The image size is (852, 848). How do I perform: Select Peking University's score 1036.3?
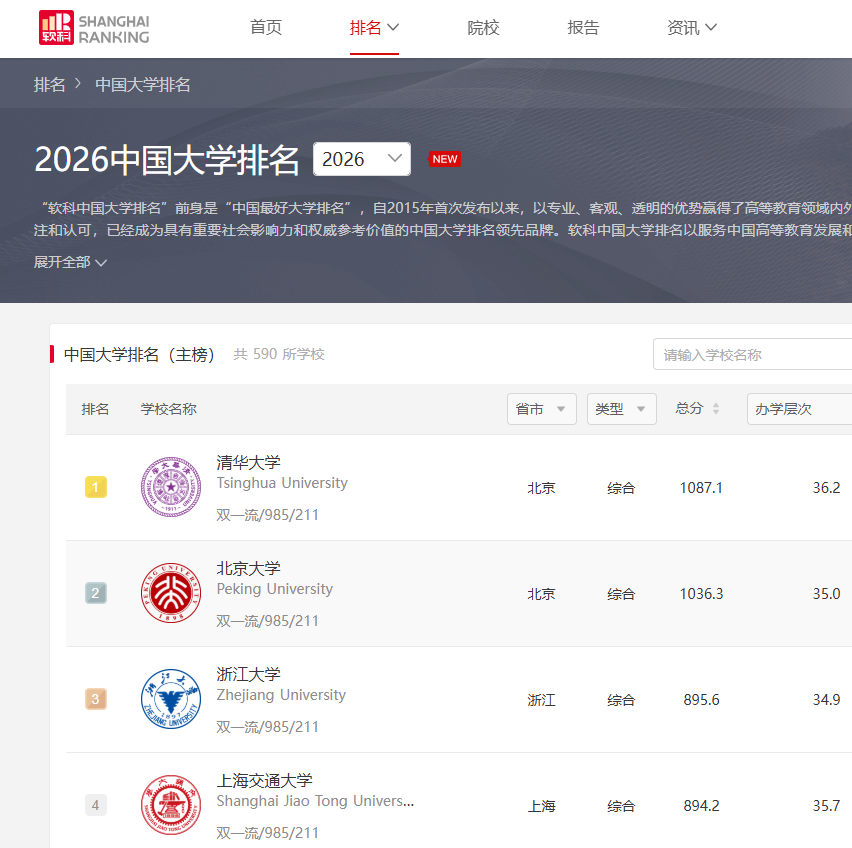pos(701,594)
